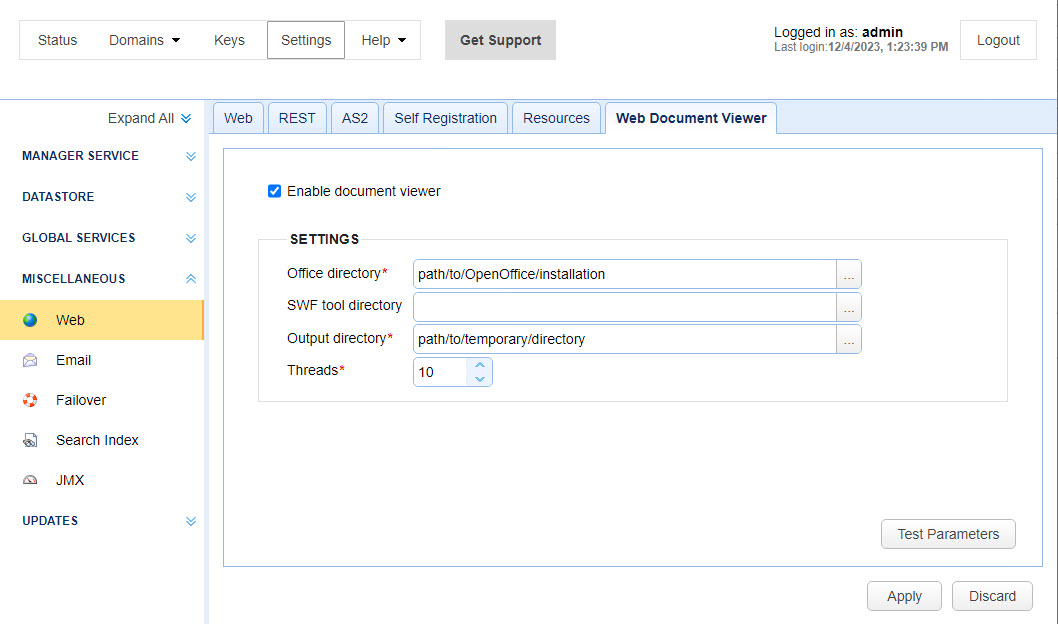Viewport: 1058px width, 624px height.
Task: Select the Email envelope icon
Action: click(x=31, y=360)
